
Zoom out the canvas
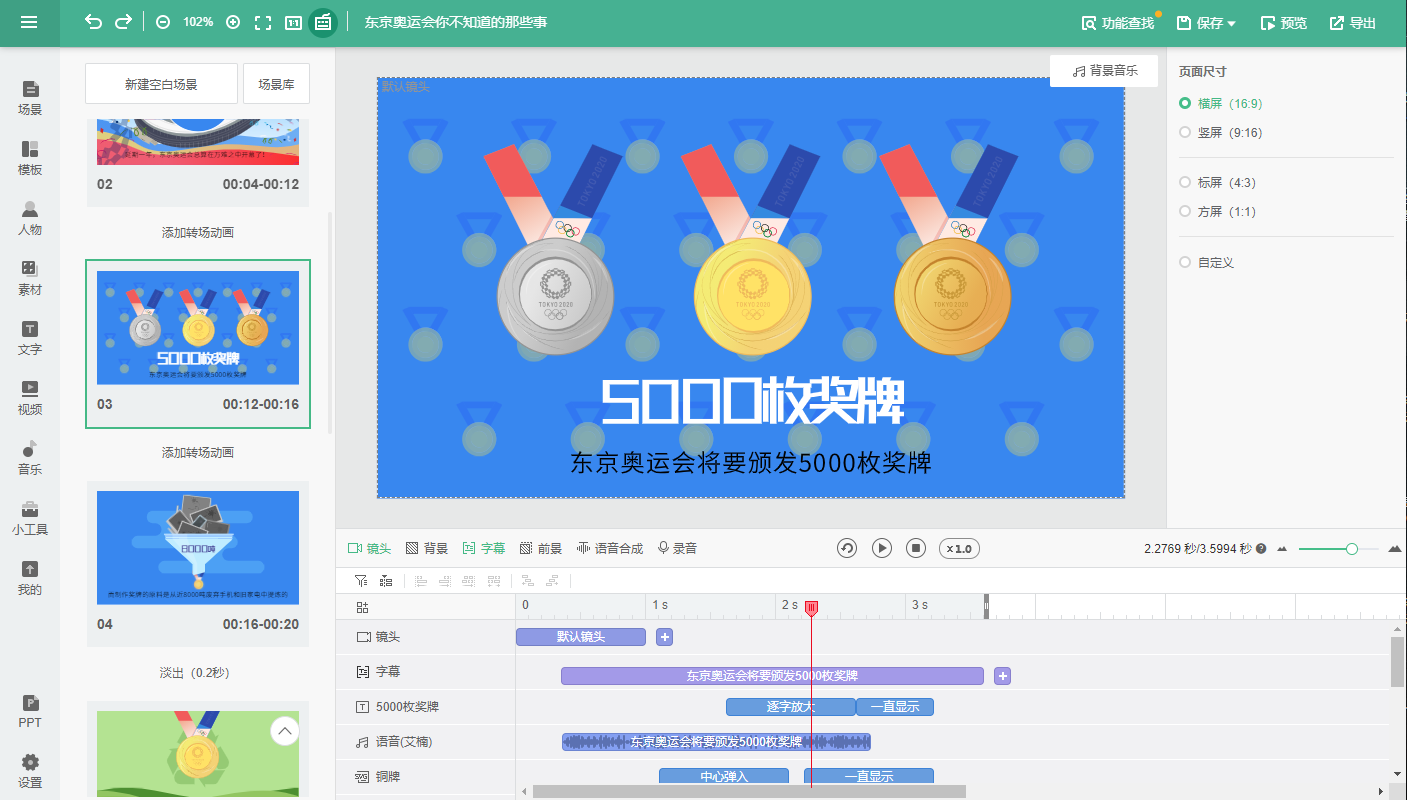point(163,22)
